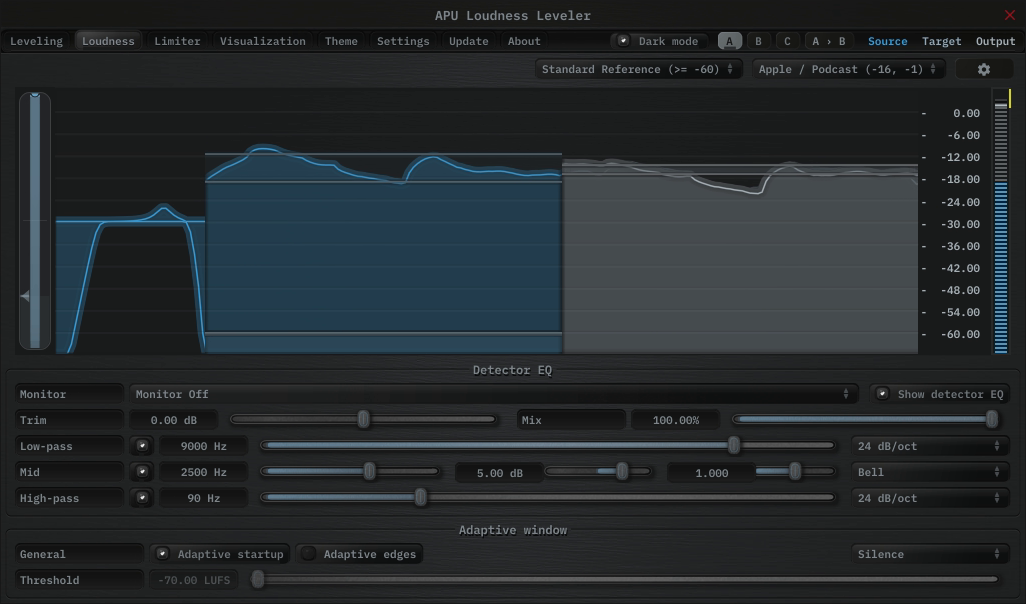Disable the Mid band enable button
Screen dimensions: 1026x604
click(142, 471)
